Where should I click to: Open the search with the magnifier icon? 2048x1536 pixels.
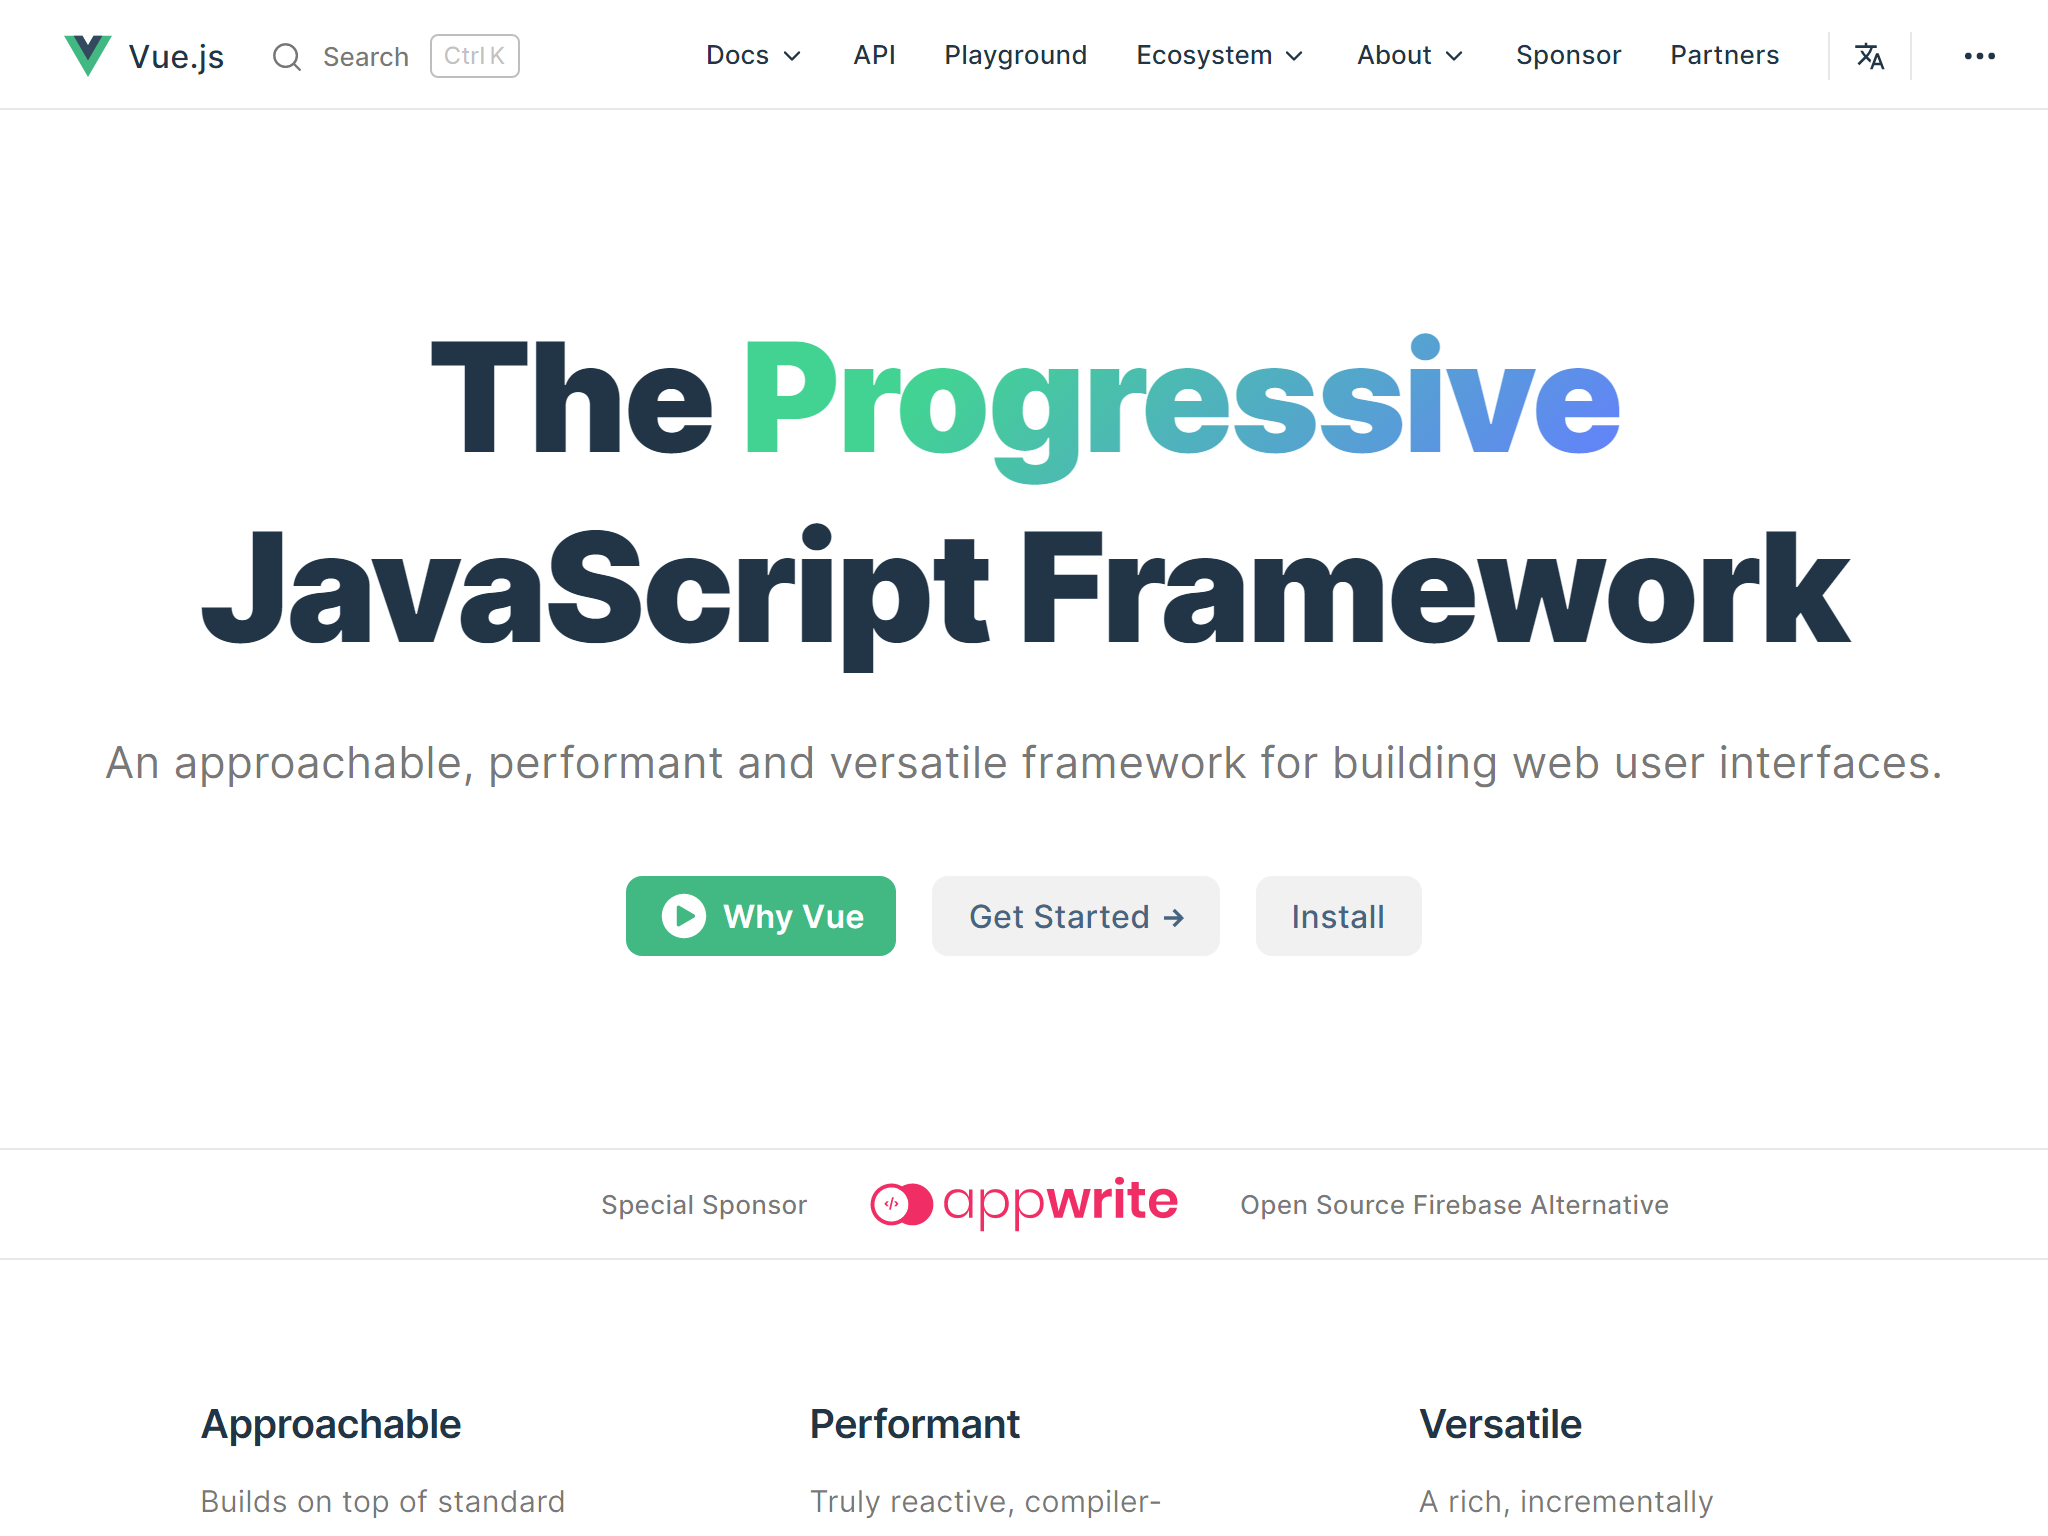pos(287,56)
